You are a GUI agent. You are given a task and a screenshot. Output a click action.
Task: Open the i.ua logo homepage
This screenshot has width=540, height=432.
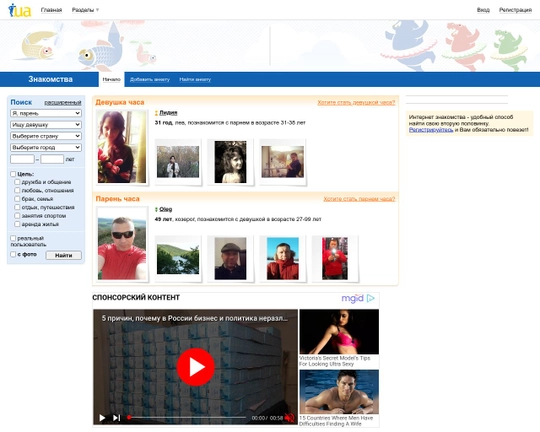coord(20,10)
